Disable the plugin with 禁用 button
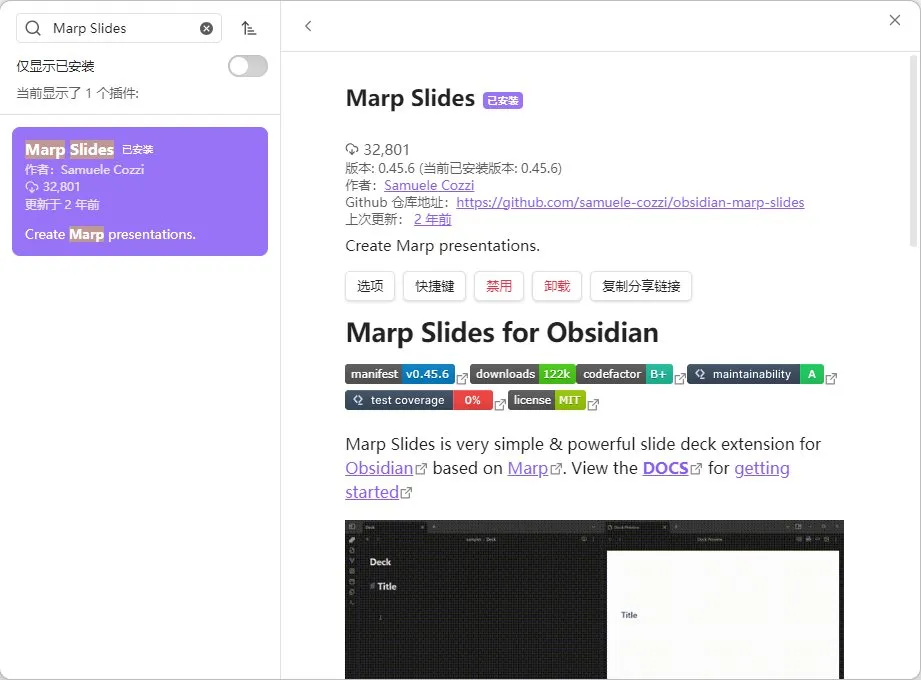 tap(499, 286)
